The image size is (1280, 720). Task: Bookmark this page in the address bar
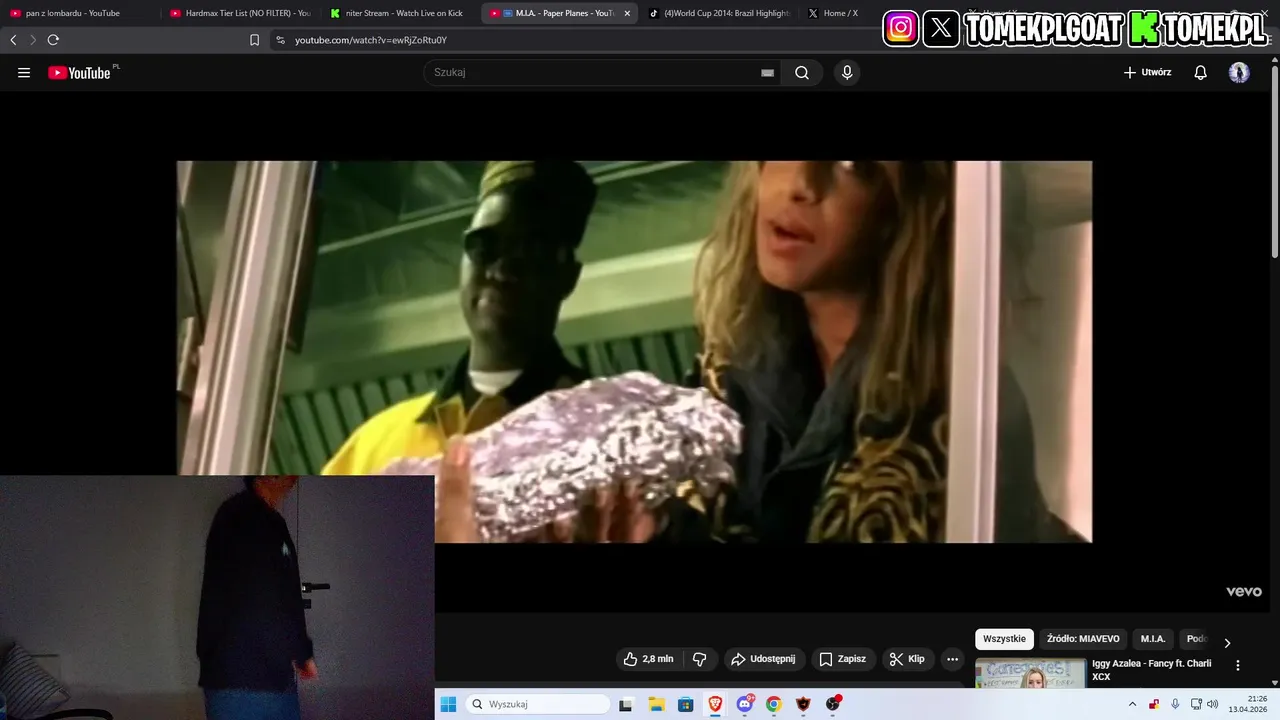point(254,40)
